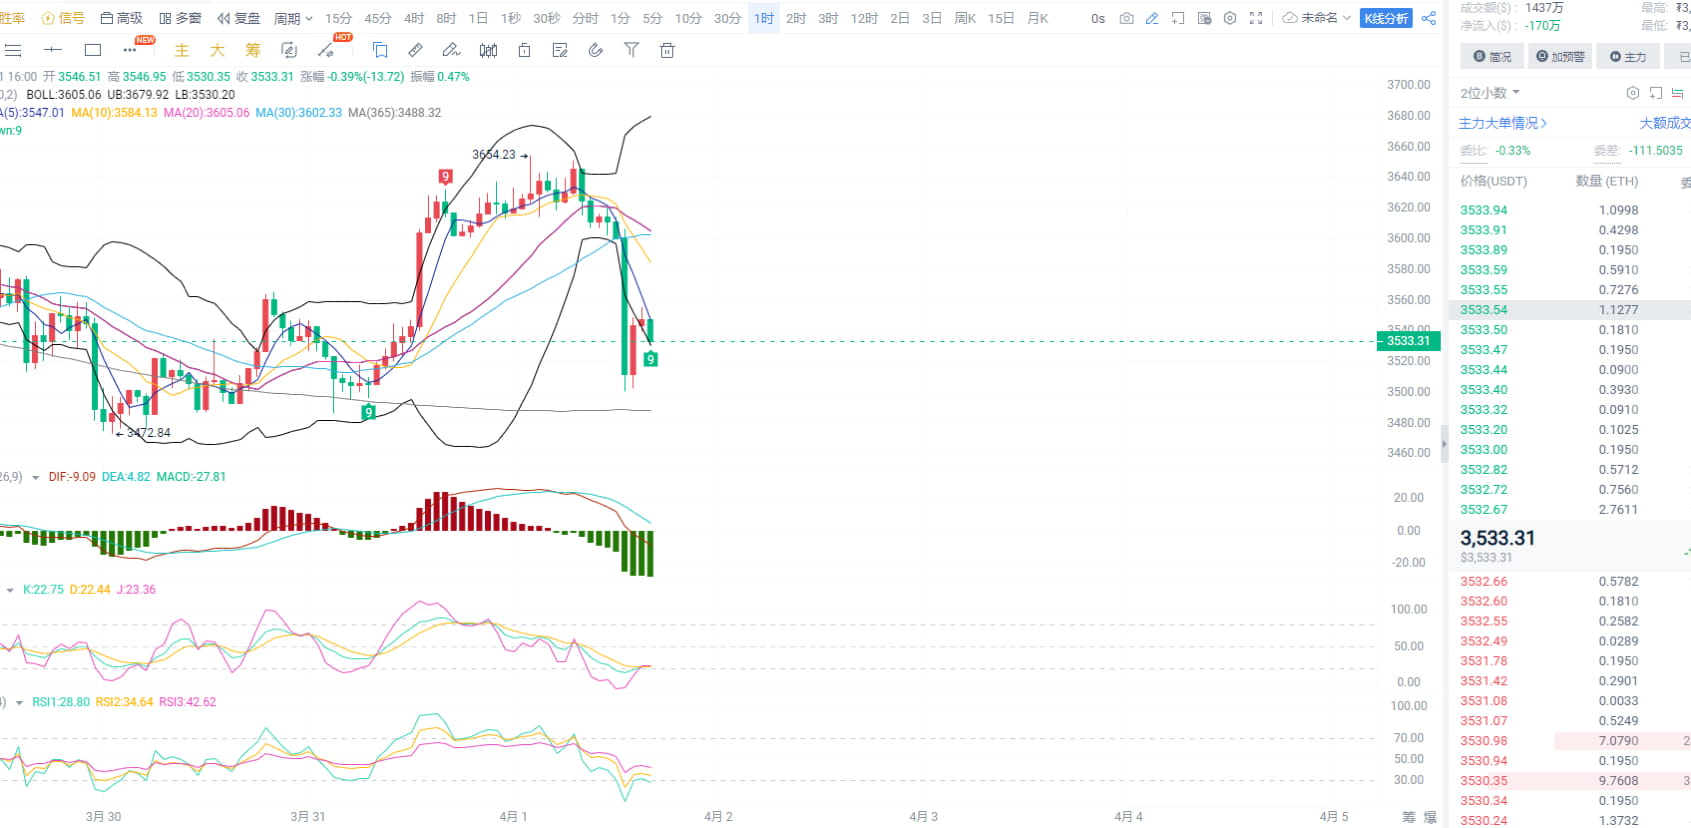Image resolution: width=1691 pixels, height=828 pixels.
Task: Click the filter funnel icon
Action: pos(631,50)
